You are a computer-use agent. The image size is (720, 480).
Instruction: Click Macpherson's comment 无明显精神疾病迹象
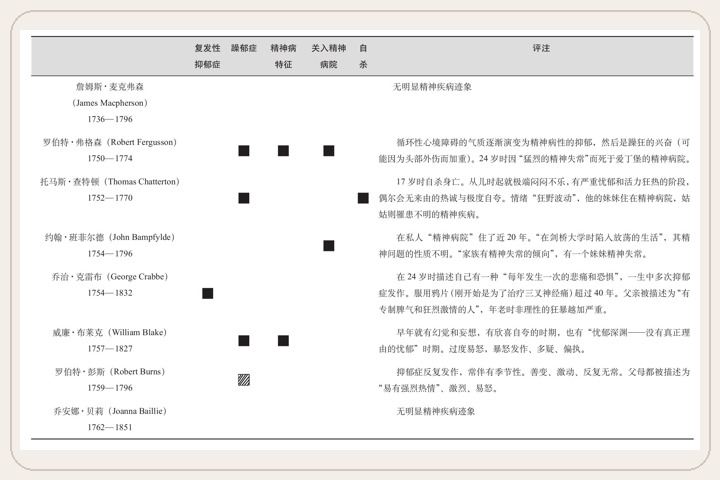(x=432, y=87)
